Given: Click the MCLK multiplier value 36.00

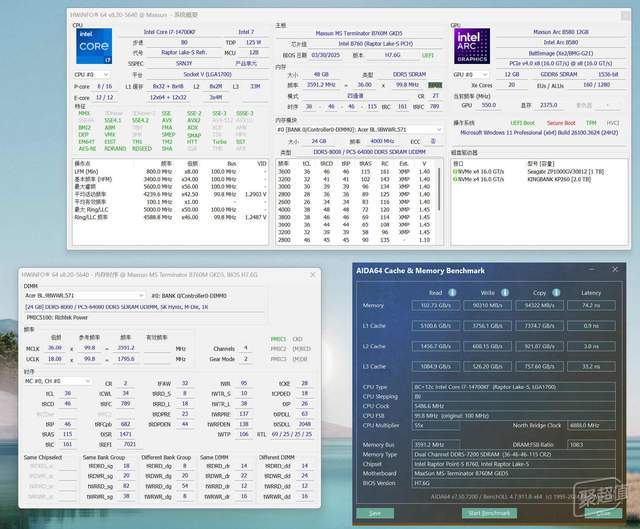Looking at the screenshot, I should (x=55, y=348).
